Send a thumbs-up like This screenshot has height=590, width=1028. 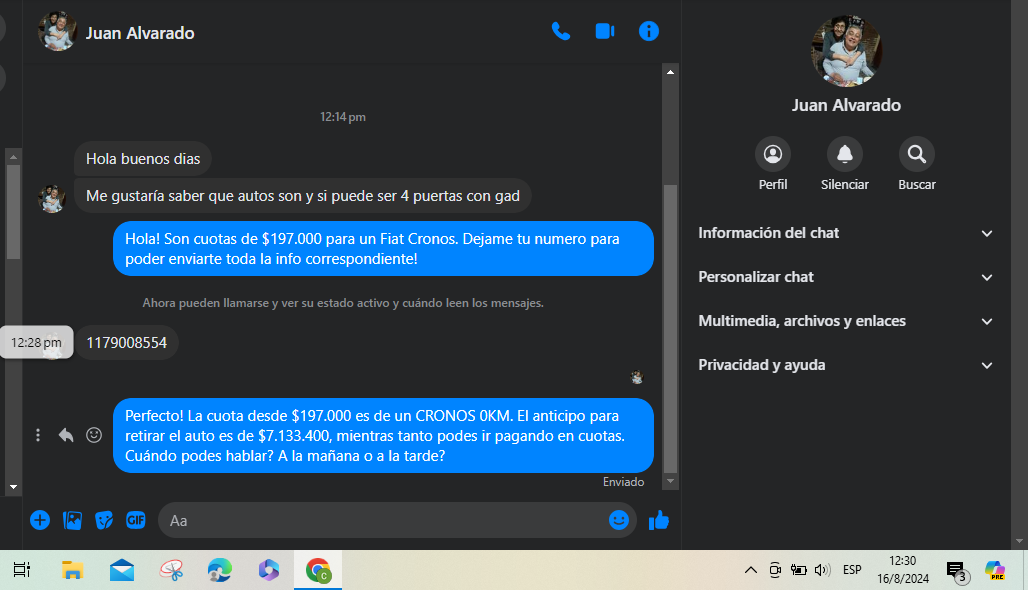click(x=659, y=520)
